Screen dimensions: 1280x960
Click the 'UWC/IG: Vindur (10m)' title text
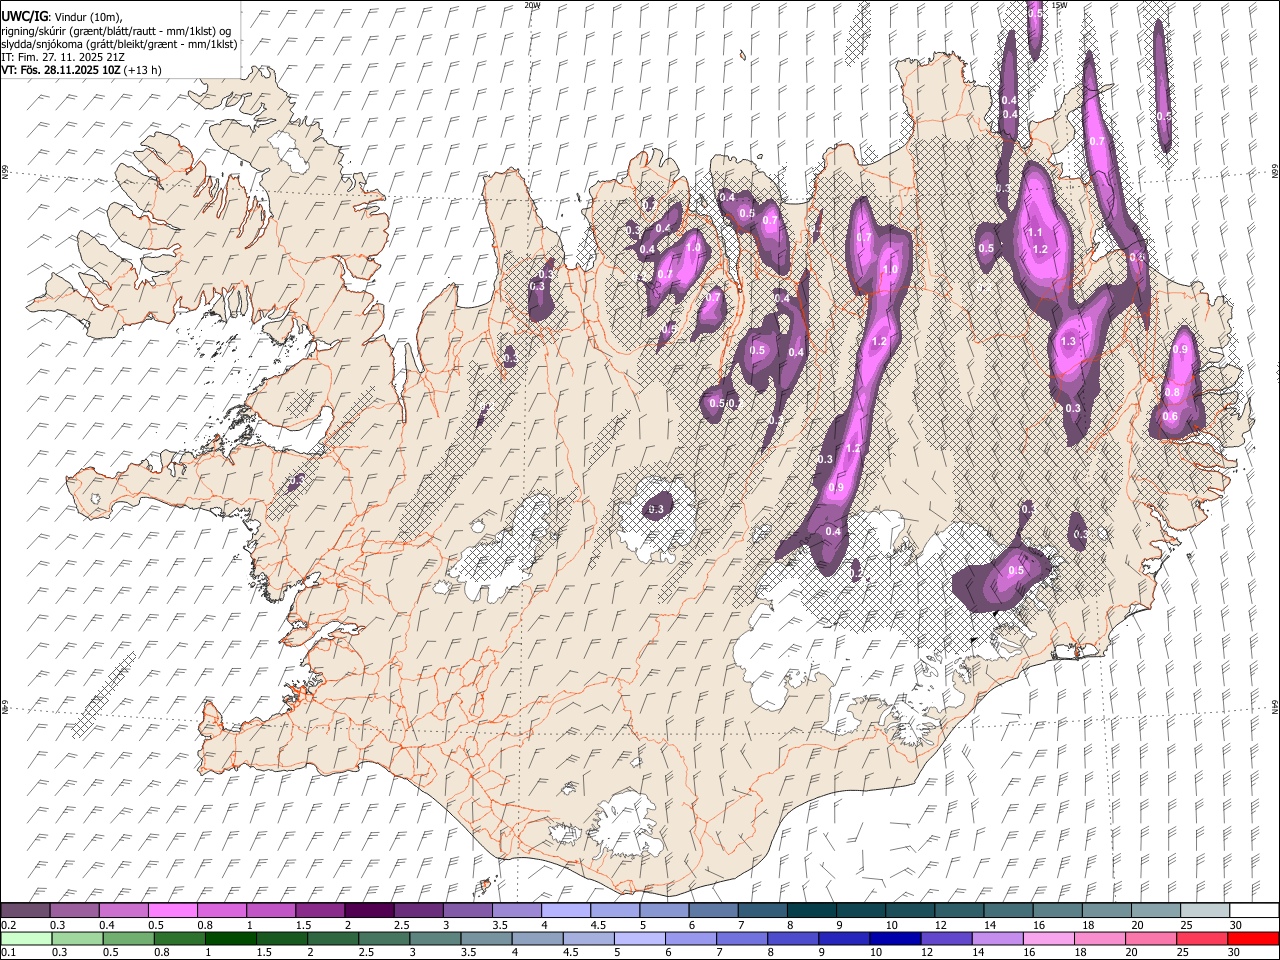(61, 17)
